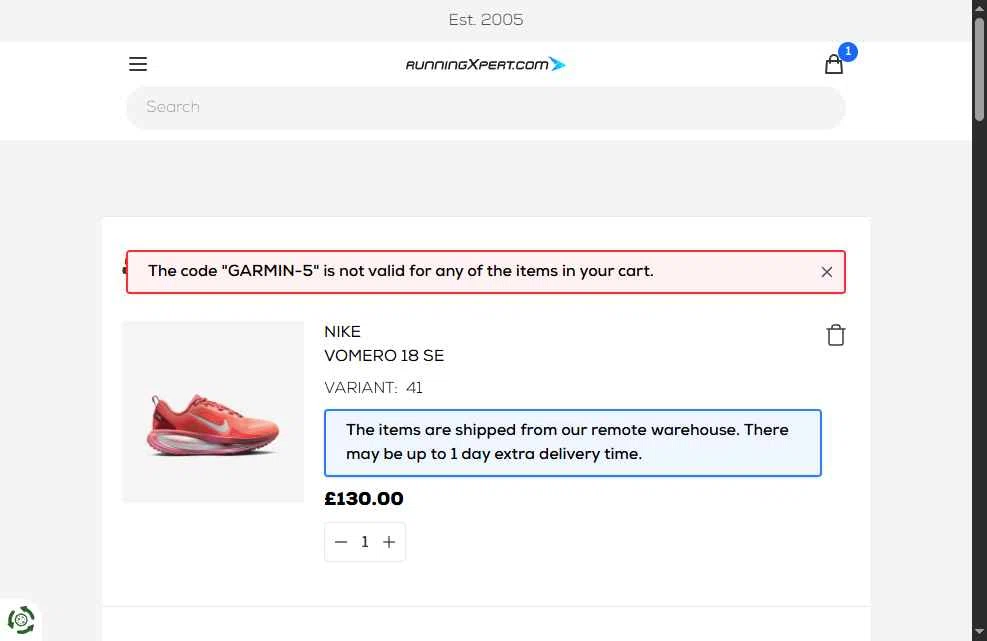Click the Est. 2005 banner text
The width and height of the screenshot is (987, 641).
(x=485, y=20)
